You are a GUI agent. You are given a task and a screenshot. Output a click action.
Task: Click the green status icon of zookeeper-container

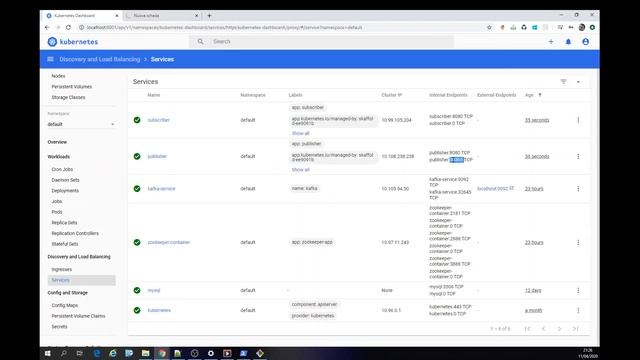[x=137, y=242]
